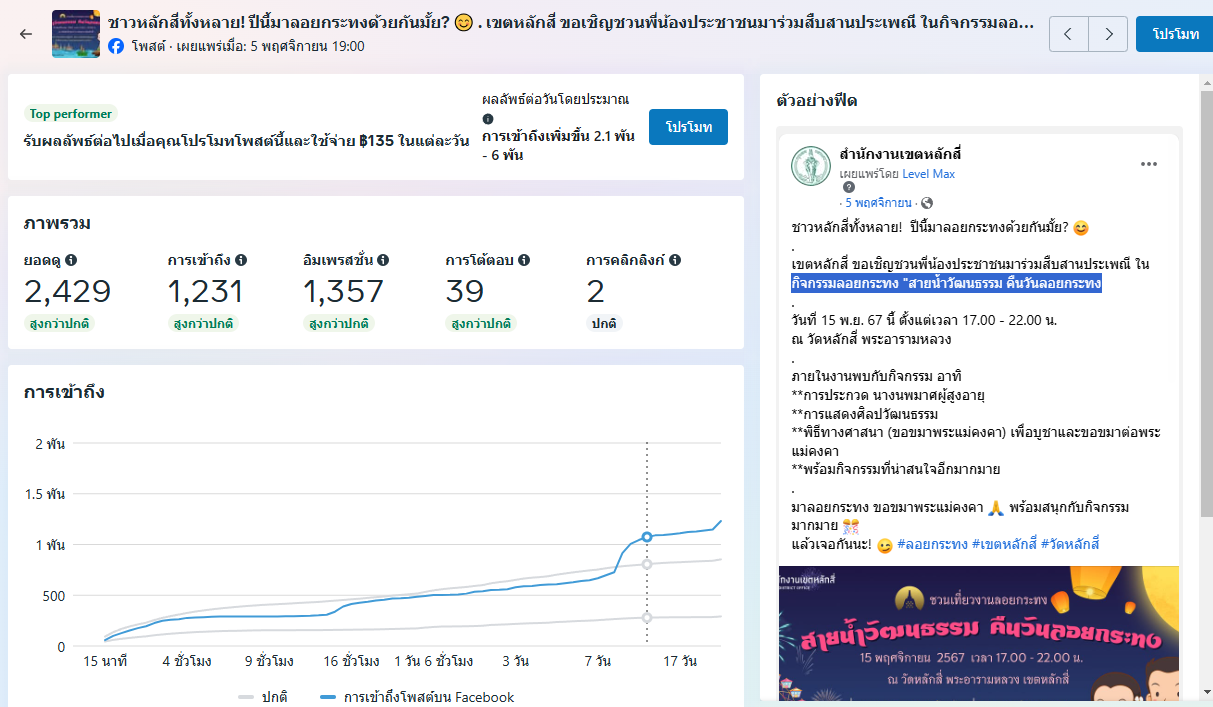Open three-dot menu on the post preview
The image size is (1213, 707).
click(x=1148, y=164)
